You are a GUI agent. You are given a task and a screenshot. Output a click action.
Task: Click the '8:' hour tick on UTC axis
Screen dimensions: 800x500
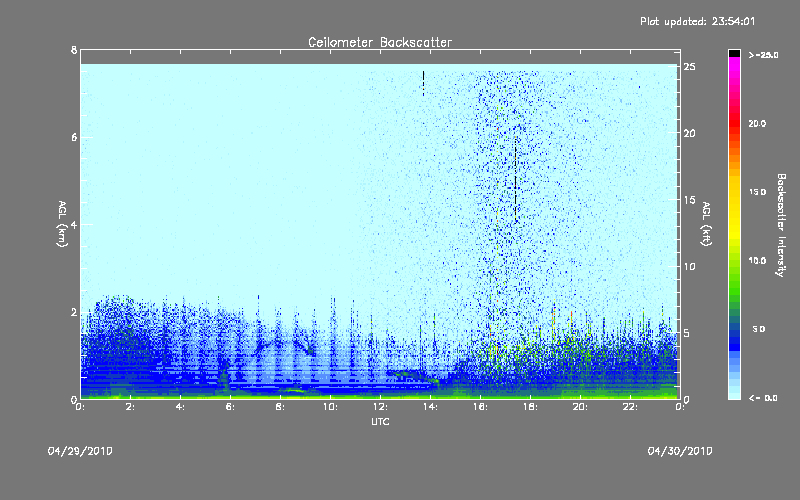[x=281, y=407]
